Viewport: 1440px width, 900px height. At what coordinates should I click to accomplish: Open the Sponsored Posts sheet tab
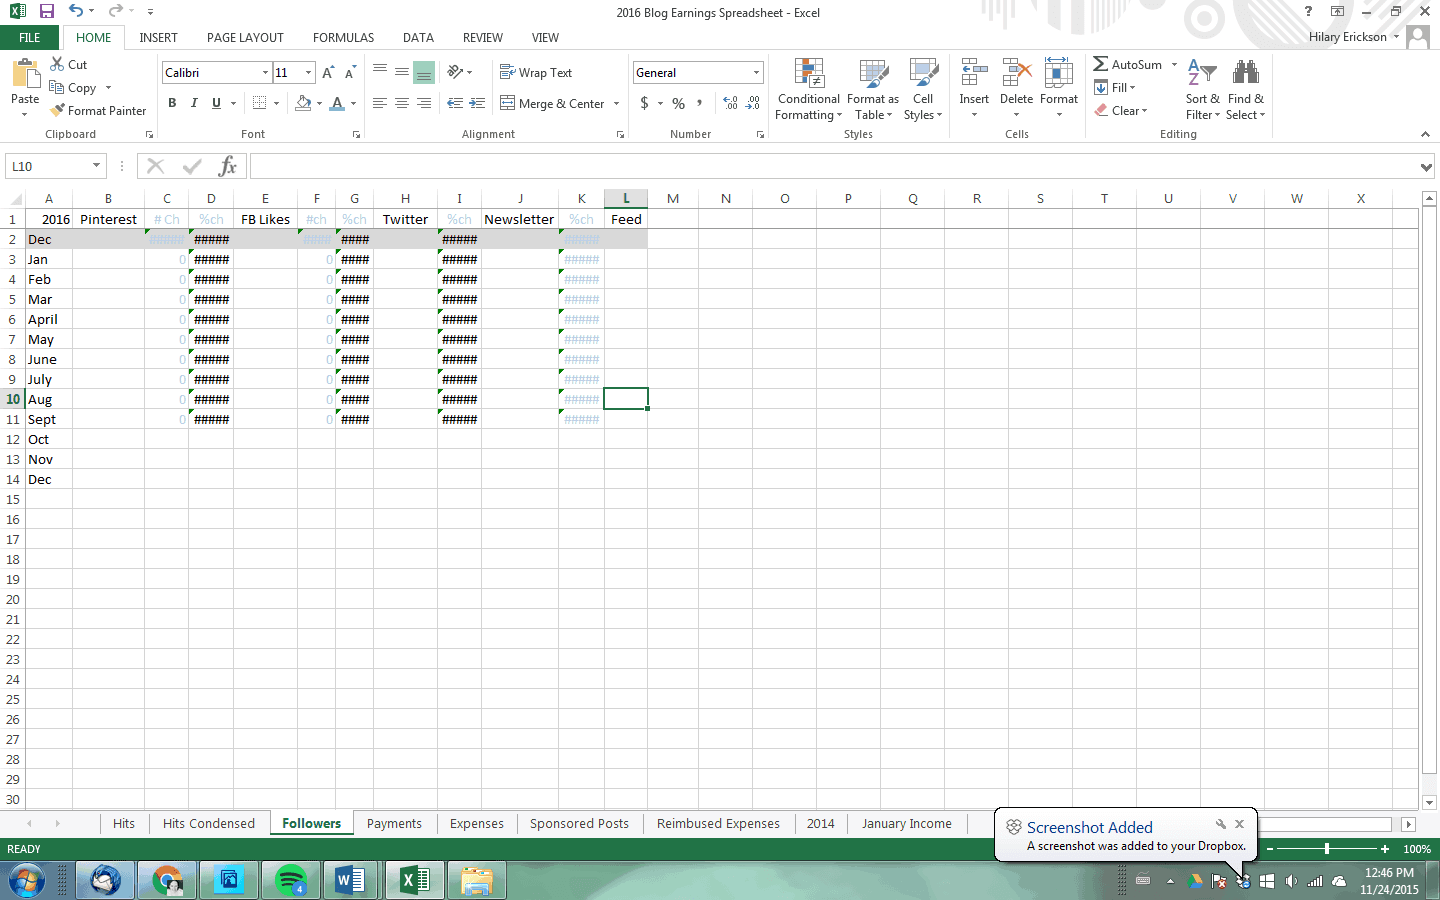(x=579, y=824)
